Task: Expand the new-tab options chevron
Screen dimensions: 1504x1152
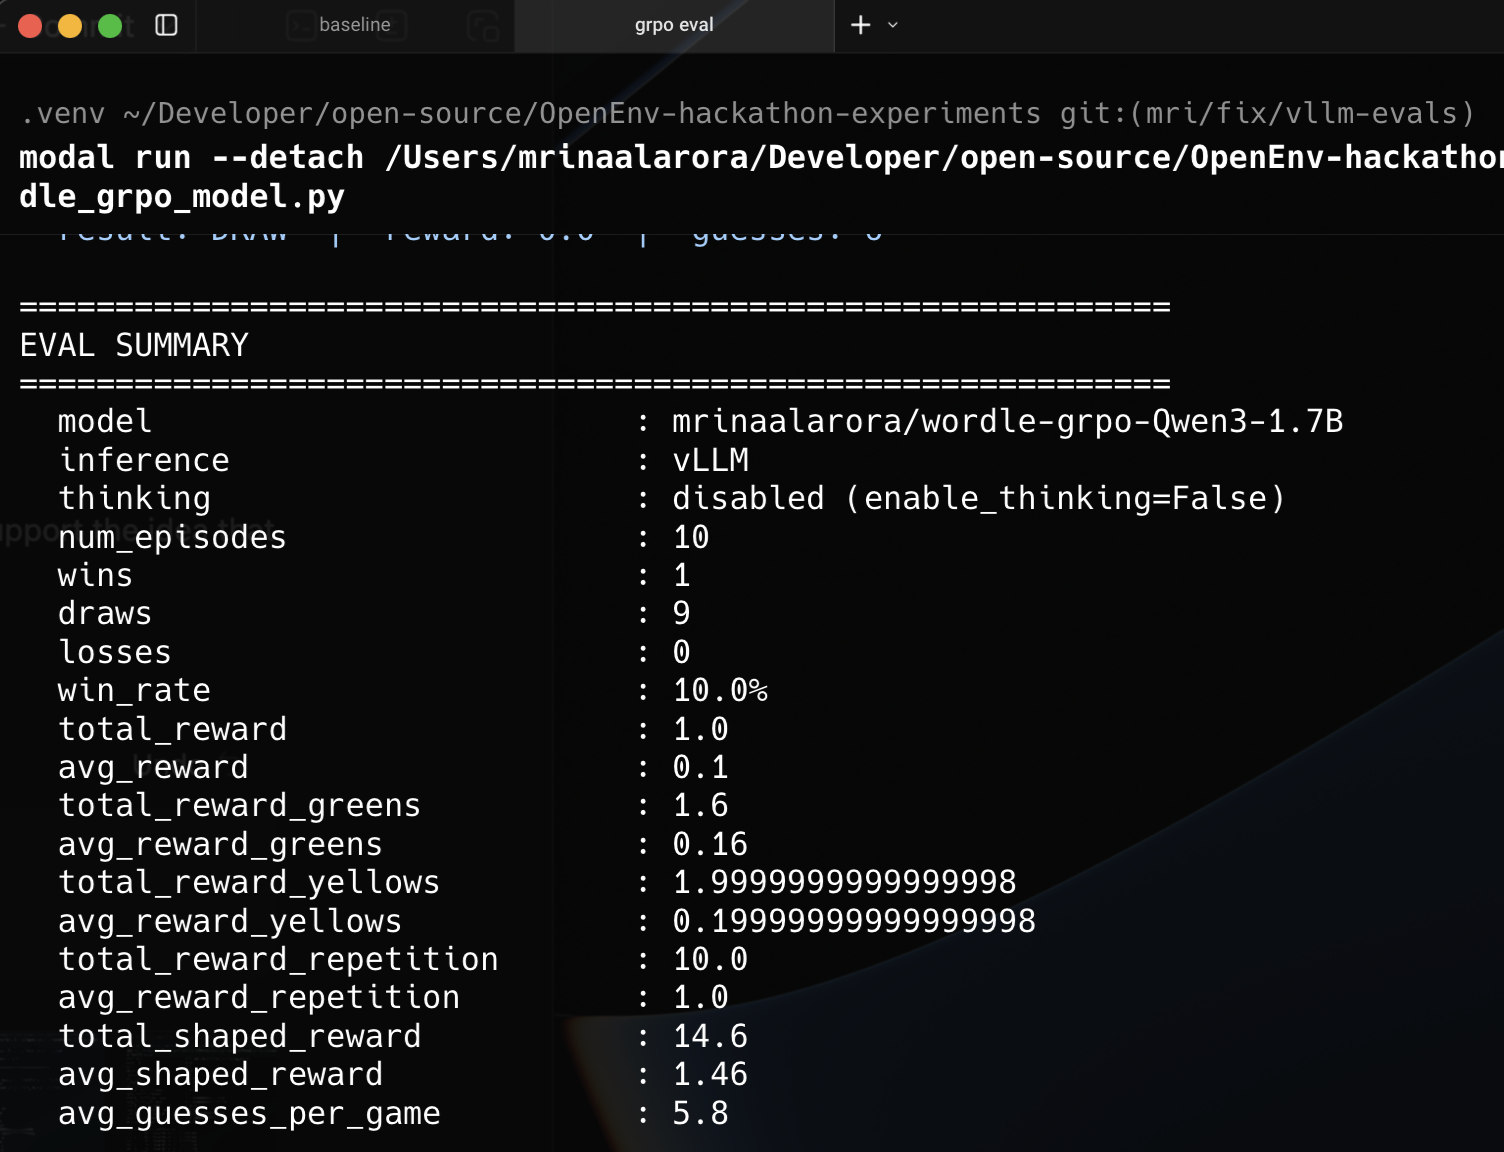Action: pyautogui.click(x=893, y=25)
